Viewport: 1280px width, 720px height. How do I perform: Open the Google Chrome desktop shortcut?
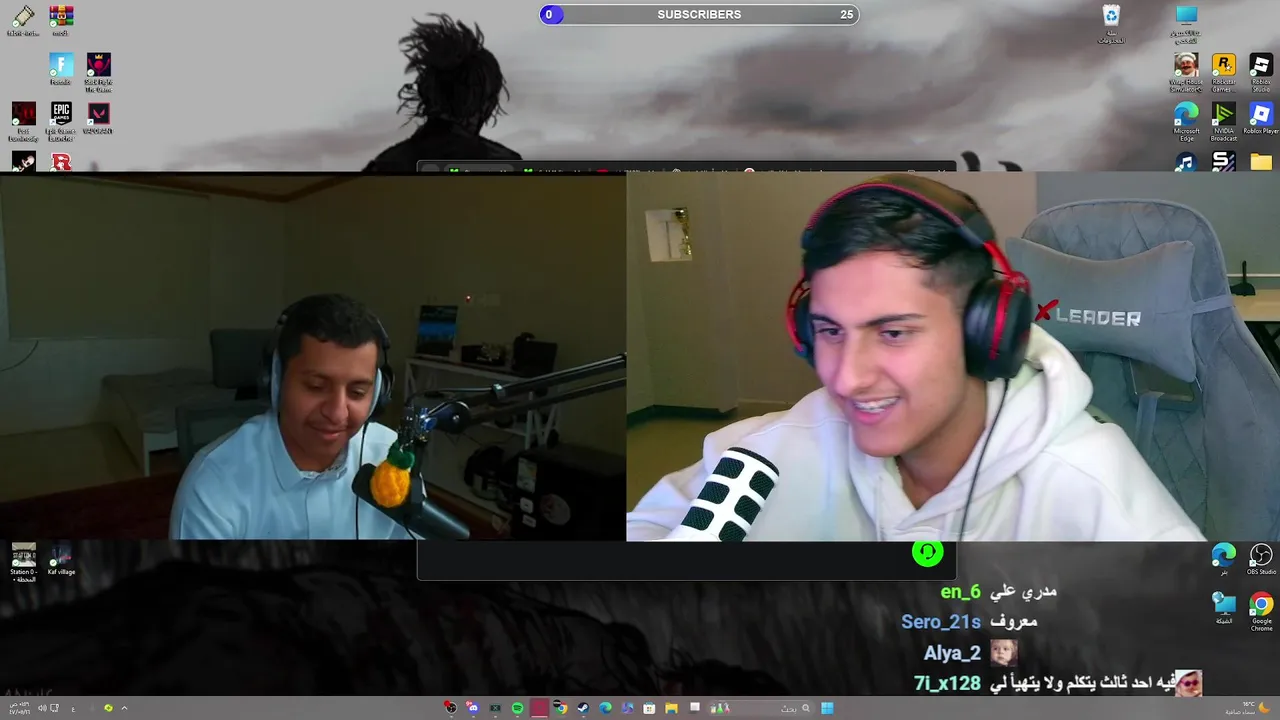[1261, 610]
